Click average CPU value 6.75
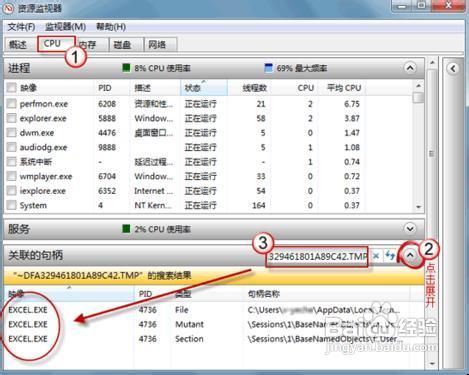This screenshot has width=469, height=375. tap(352, 104)
